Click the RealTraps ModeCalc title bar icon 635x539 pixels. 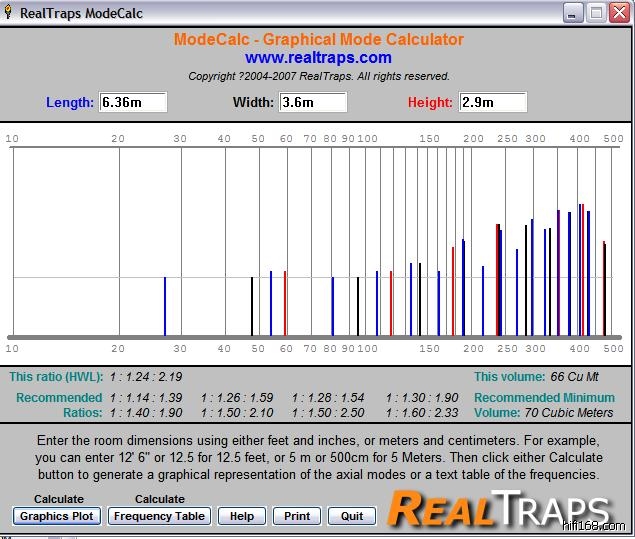coord(10,12)
